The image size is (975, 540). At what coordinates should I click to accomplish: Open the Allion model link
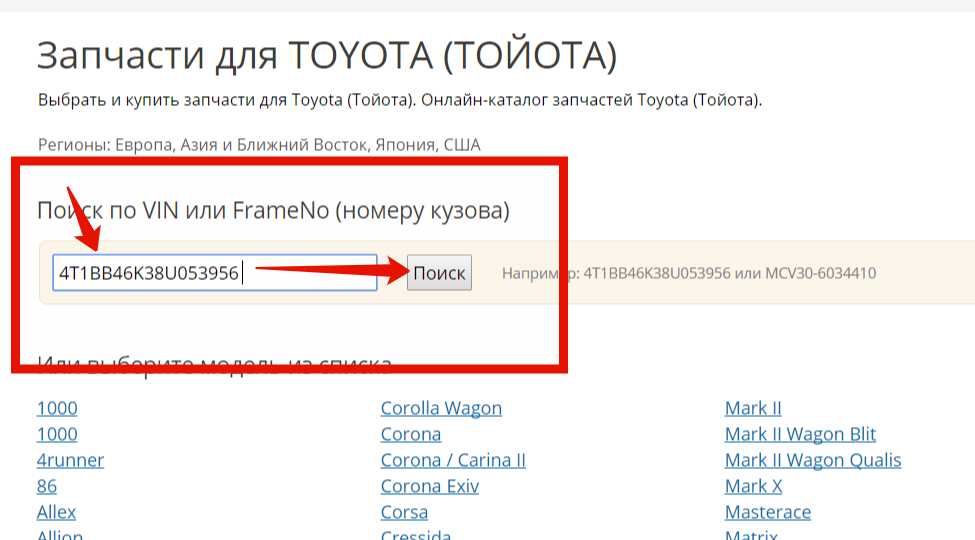(59, 535)
